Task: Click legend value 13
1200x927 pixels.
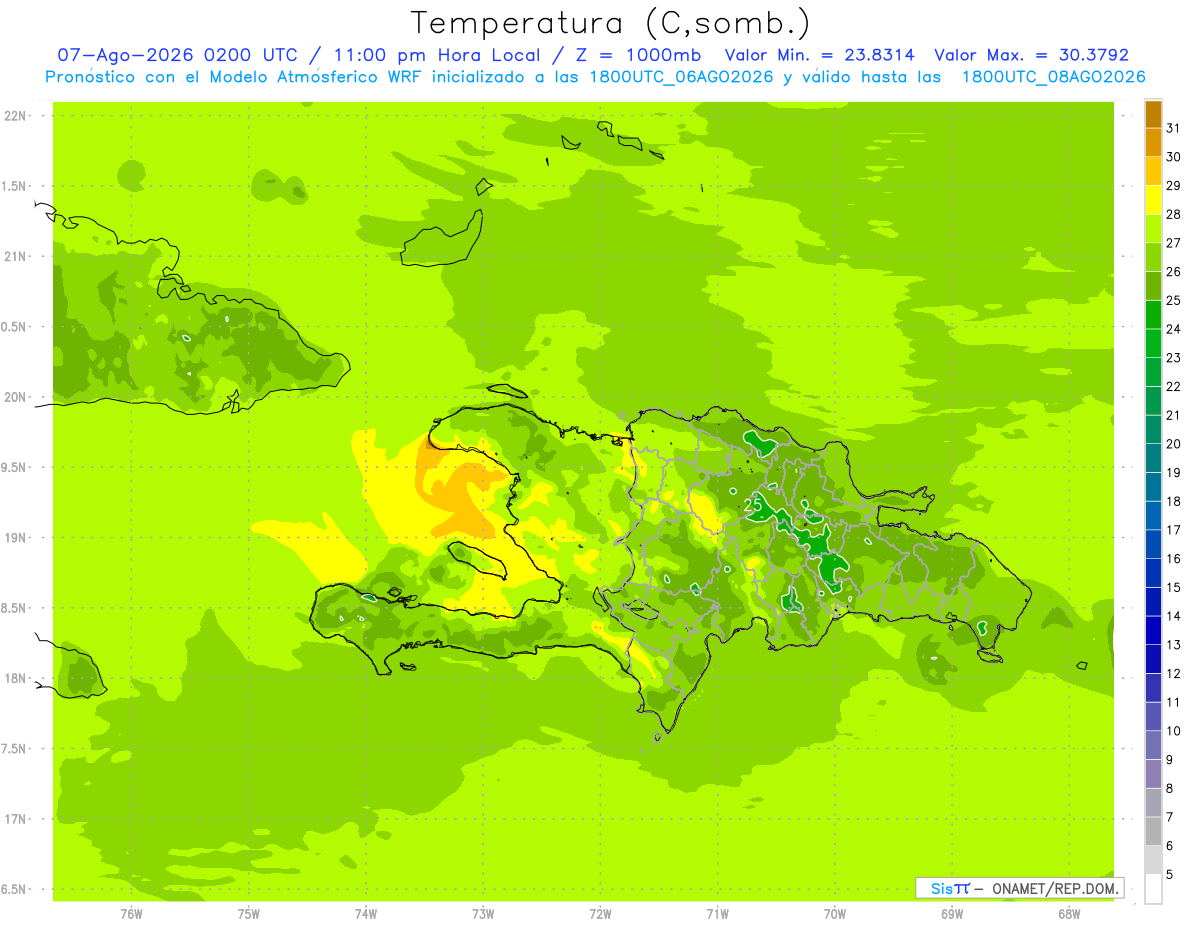Action: click(x=1174, y=645)
